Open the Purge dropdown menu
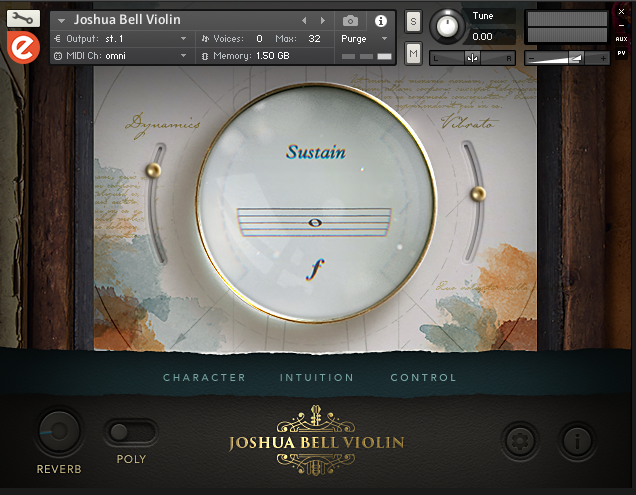Image resolution: width=636 pixels, height=495 pixels. (x=364, y=39)
